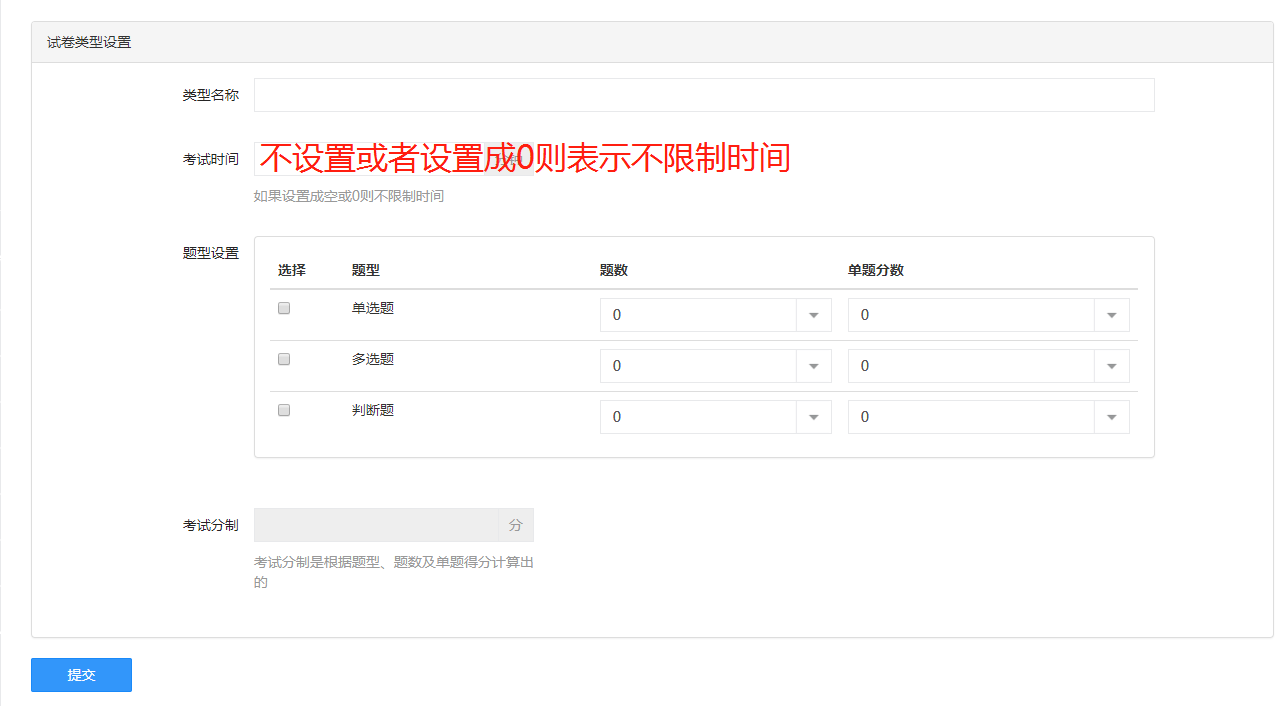
Task: Open 单选题 单题分数 dropdown
Action: coord(989,315)
